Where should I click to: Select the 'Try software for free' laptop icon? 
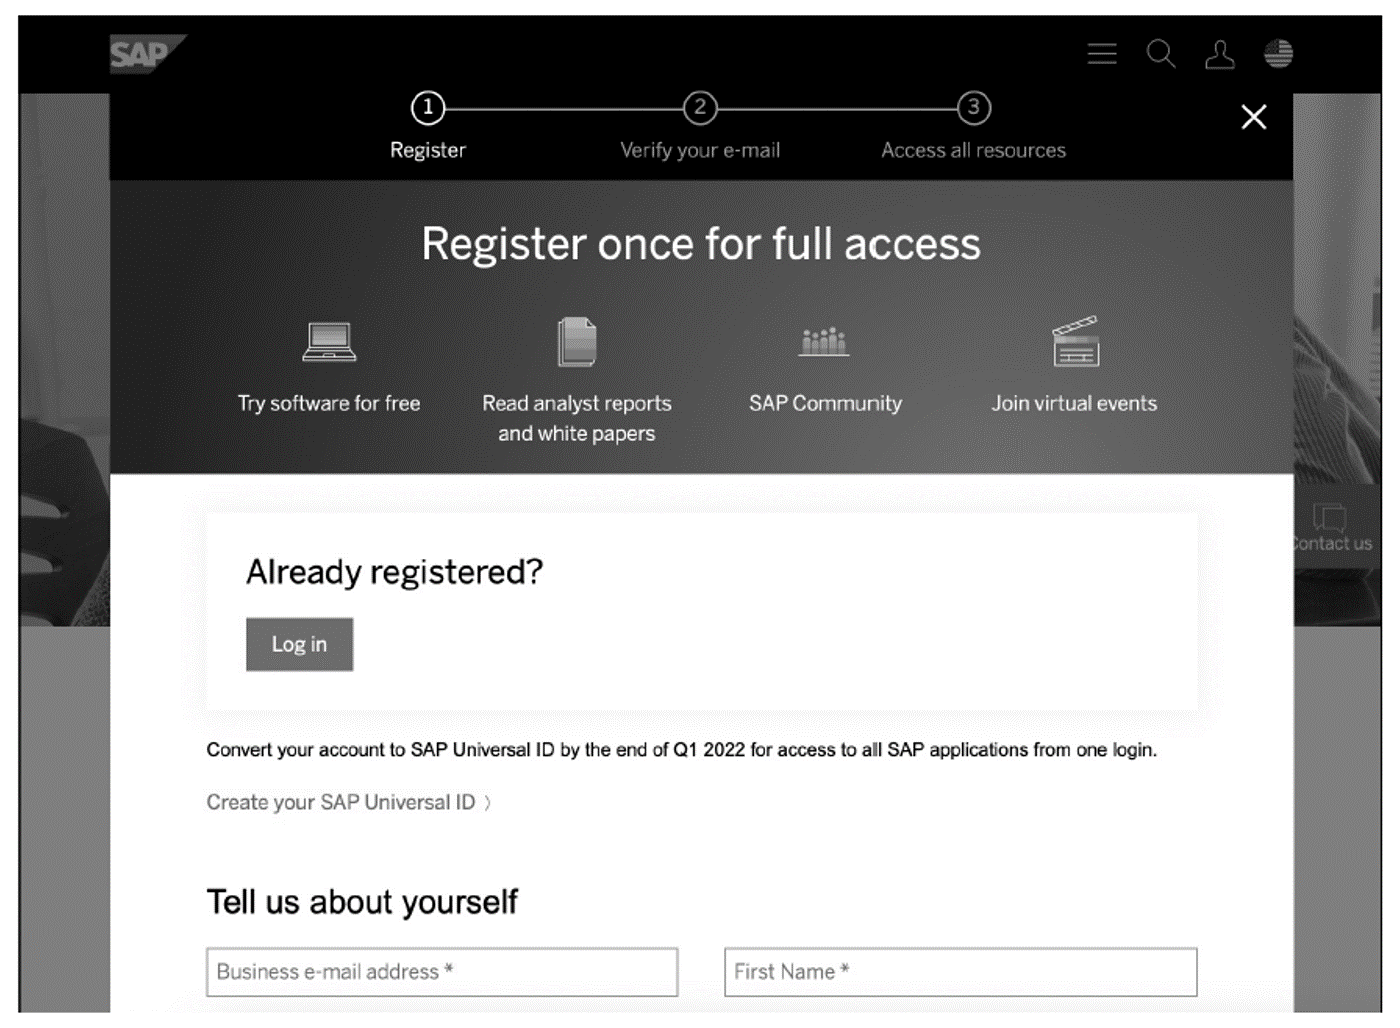330,340
